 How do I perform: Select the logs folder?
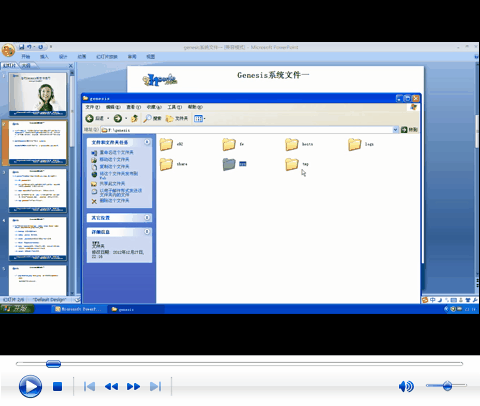coord(361,144)
